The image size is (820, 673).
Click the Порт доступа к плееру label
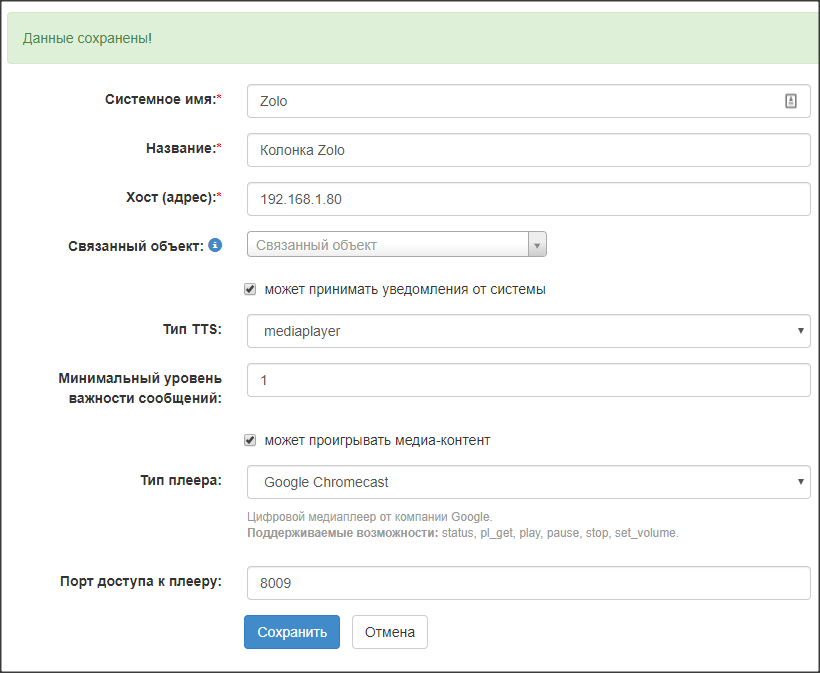[140, 582]
